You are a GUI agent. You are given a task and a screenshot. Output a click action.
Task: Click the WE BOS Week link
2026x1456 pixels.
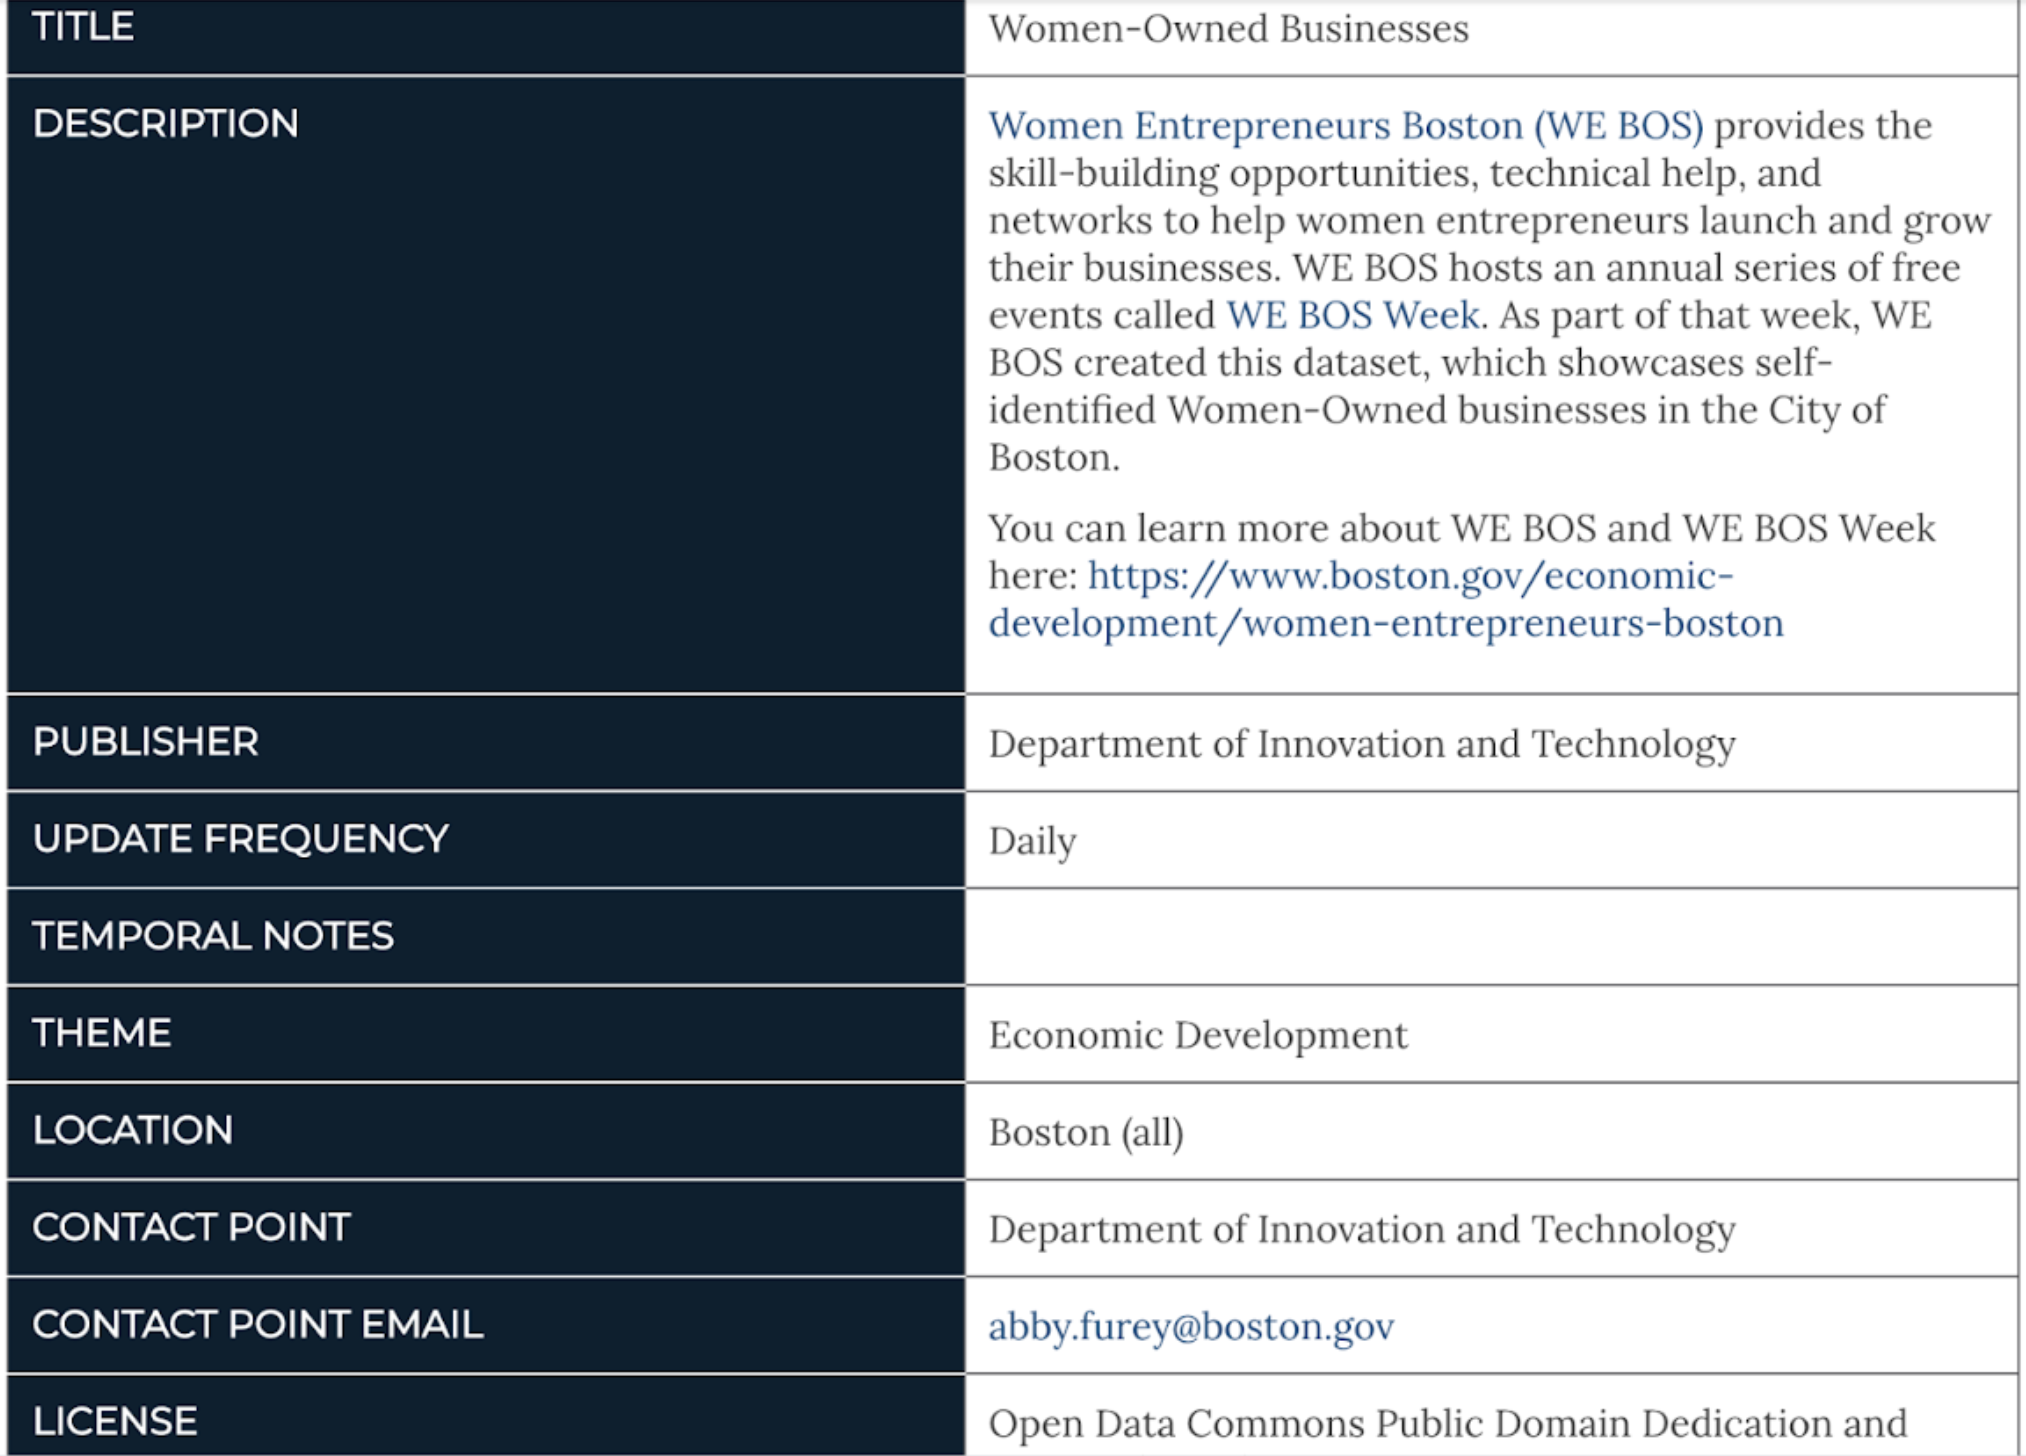pyautogui.click(x=1352, y=315)
